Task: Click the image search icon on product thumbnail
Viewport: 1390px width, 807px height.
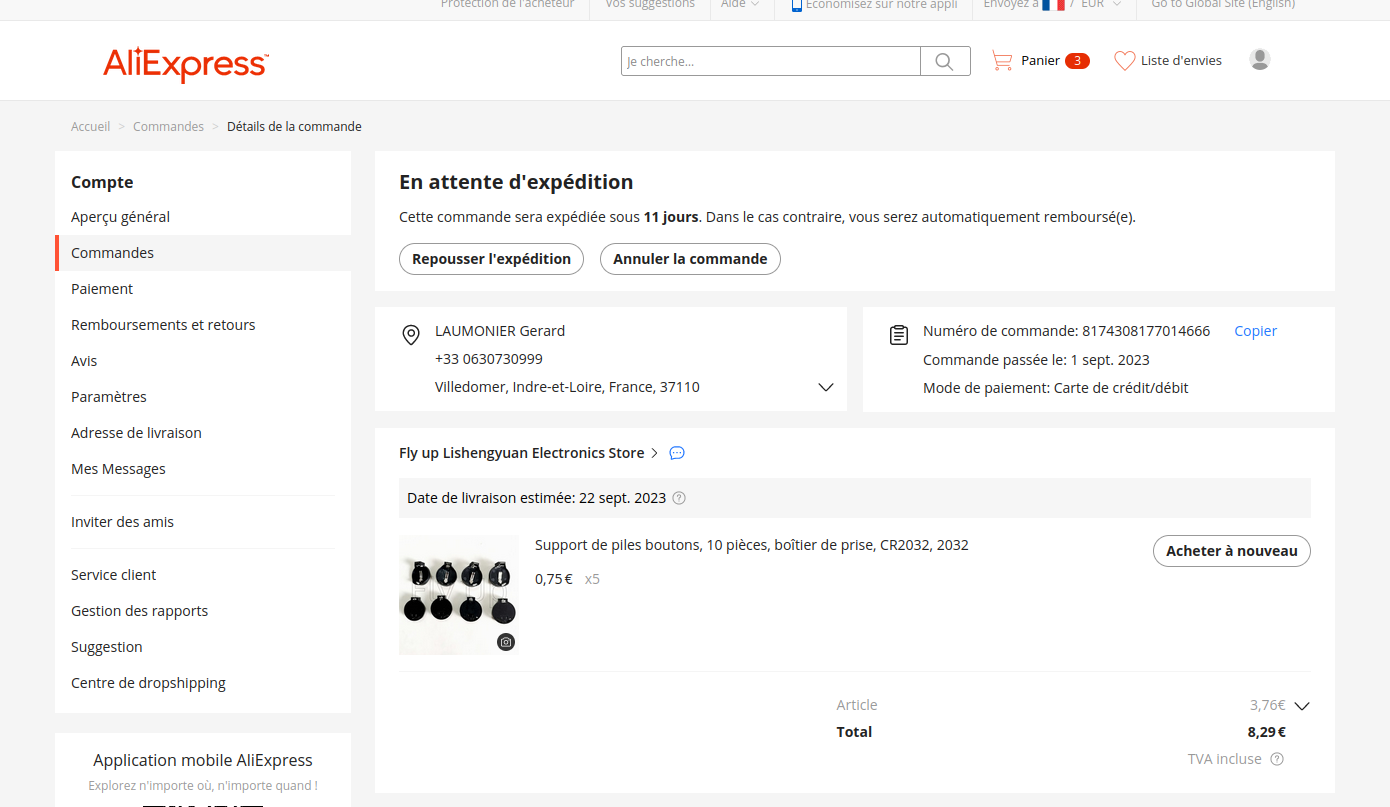Action: [x=506, y=642]
